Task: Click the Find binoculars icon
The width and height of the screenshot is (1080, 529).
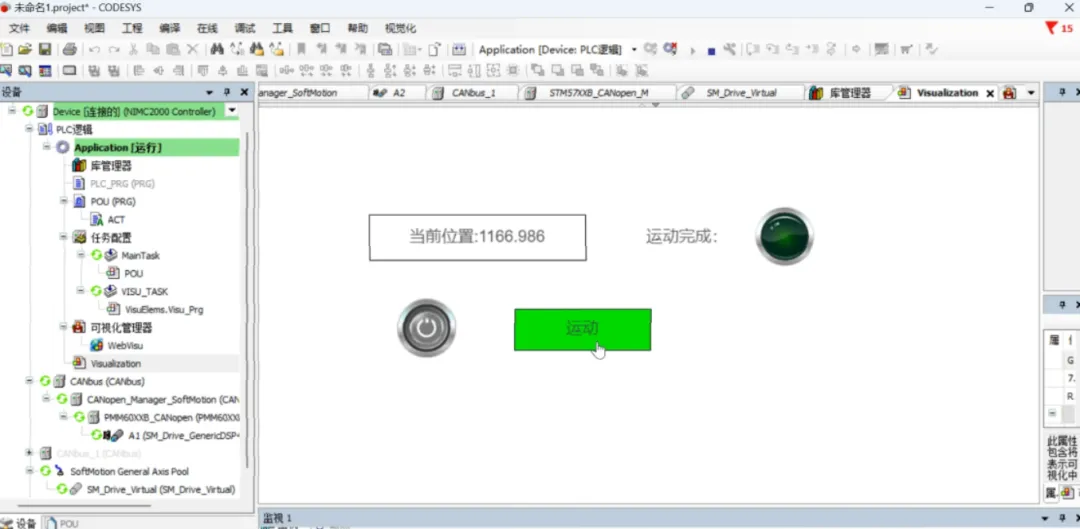Action: click(217, 50)
